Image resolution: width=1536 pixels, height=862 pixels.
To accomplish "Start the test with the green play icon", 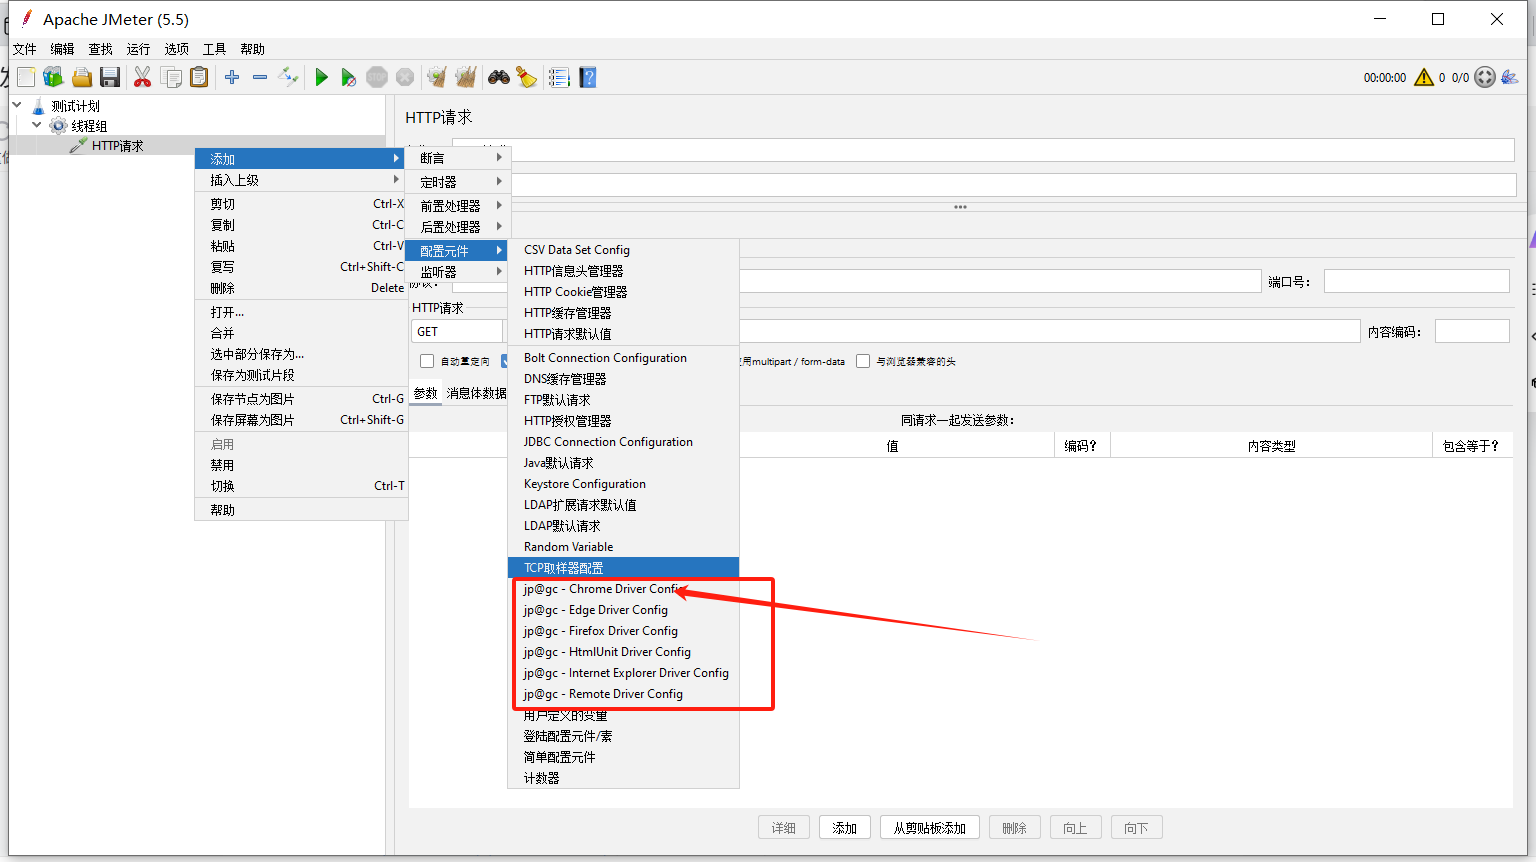I will [321, 77].
